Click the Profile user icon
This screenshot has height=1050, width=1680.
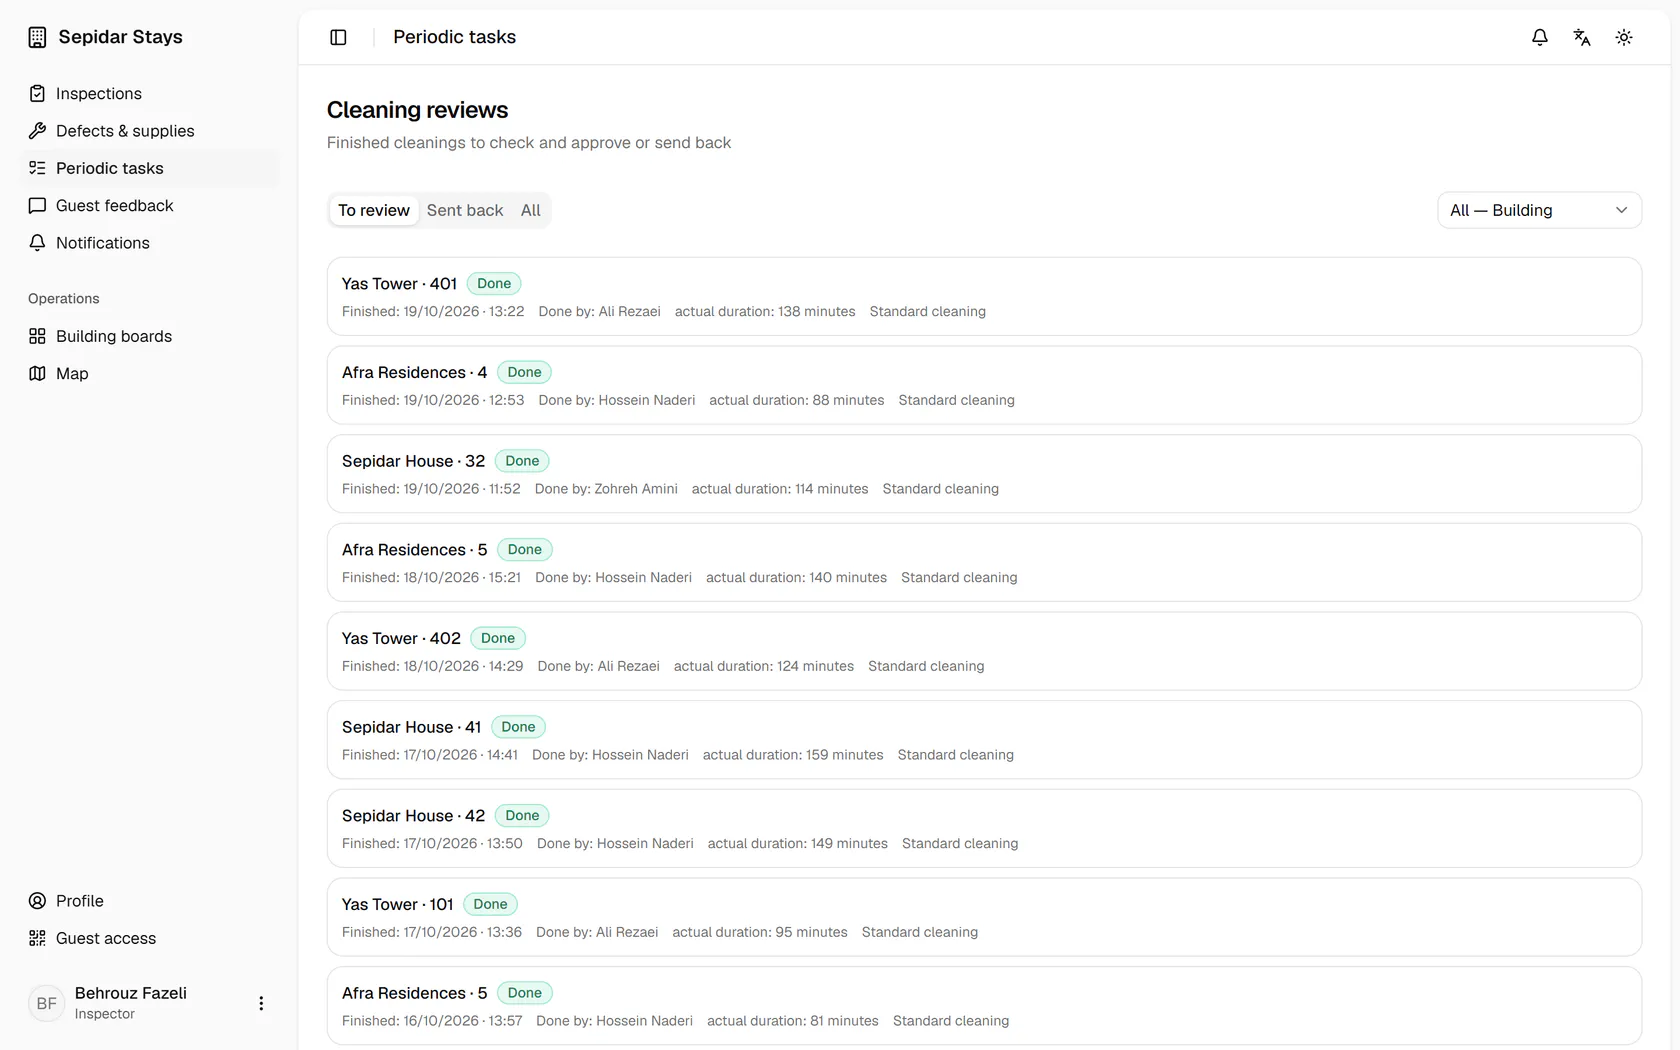pyautogui.click(x=37, y=901)
